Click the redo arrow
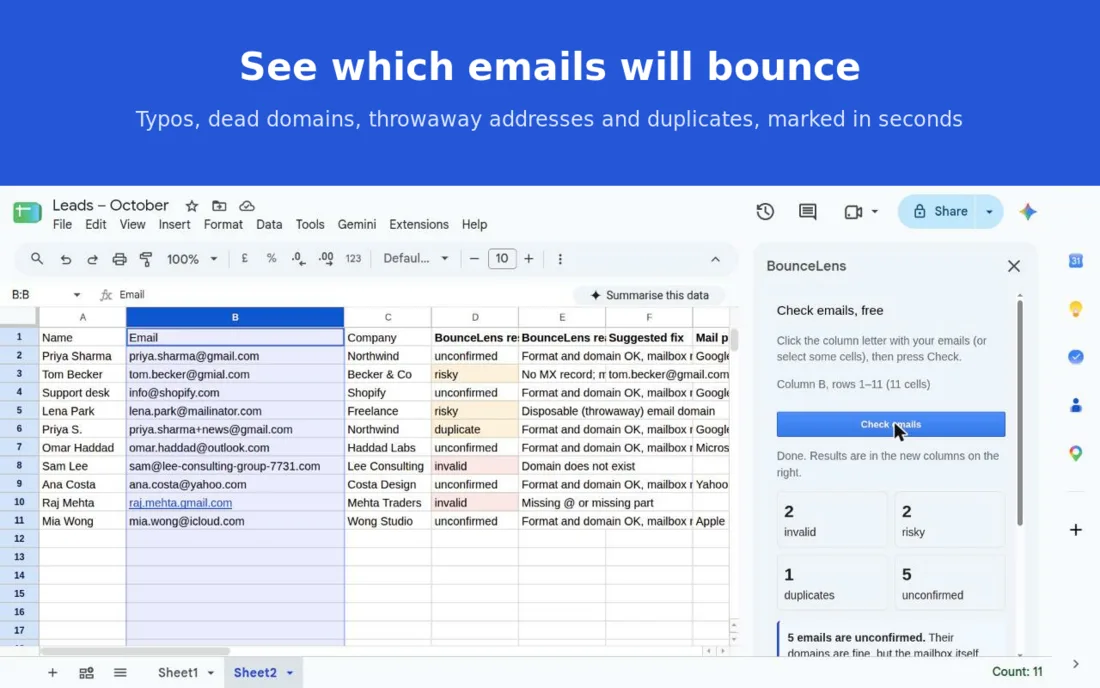Viewport: 1100px width, 688px height. tap(92, 259)
